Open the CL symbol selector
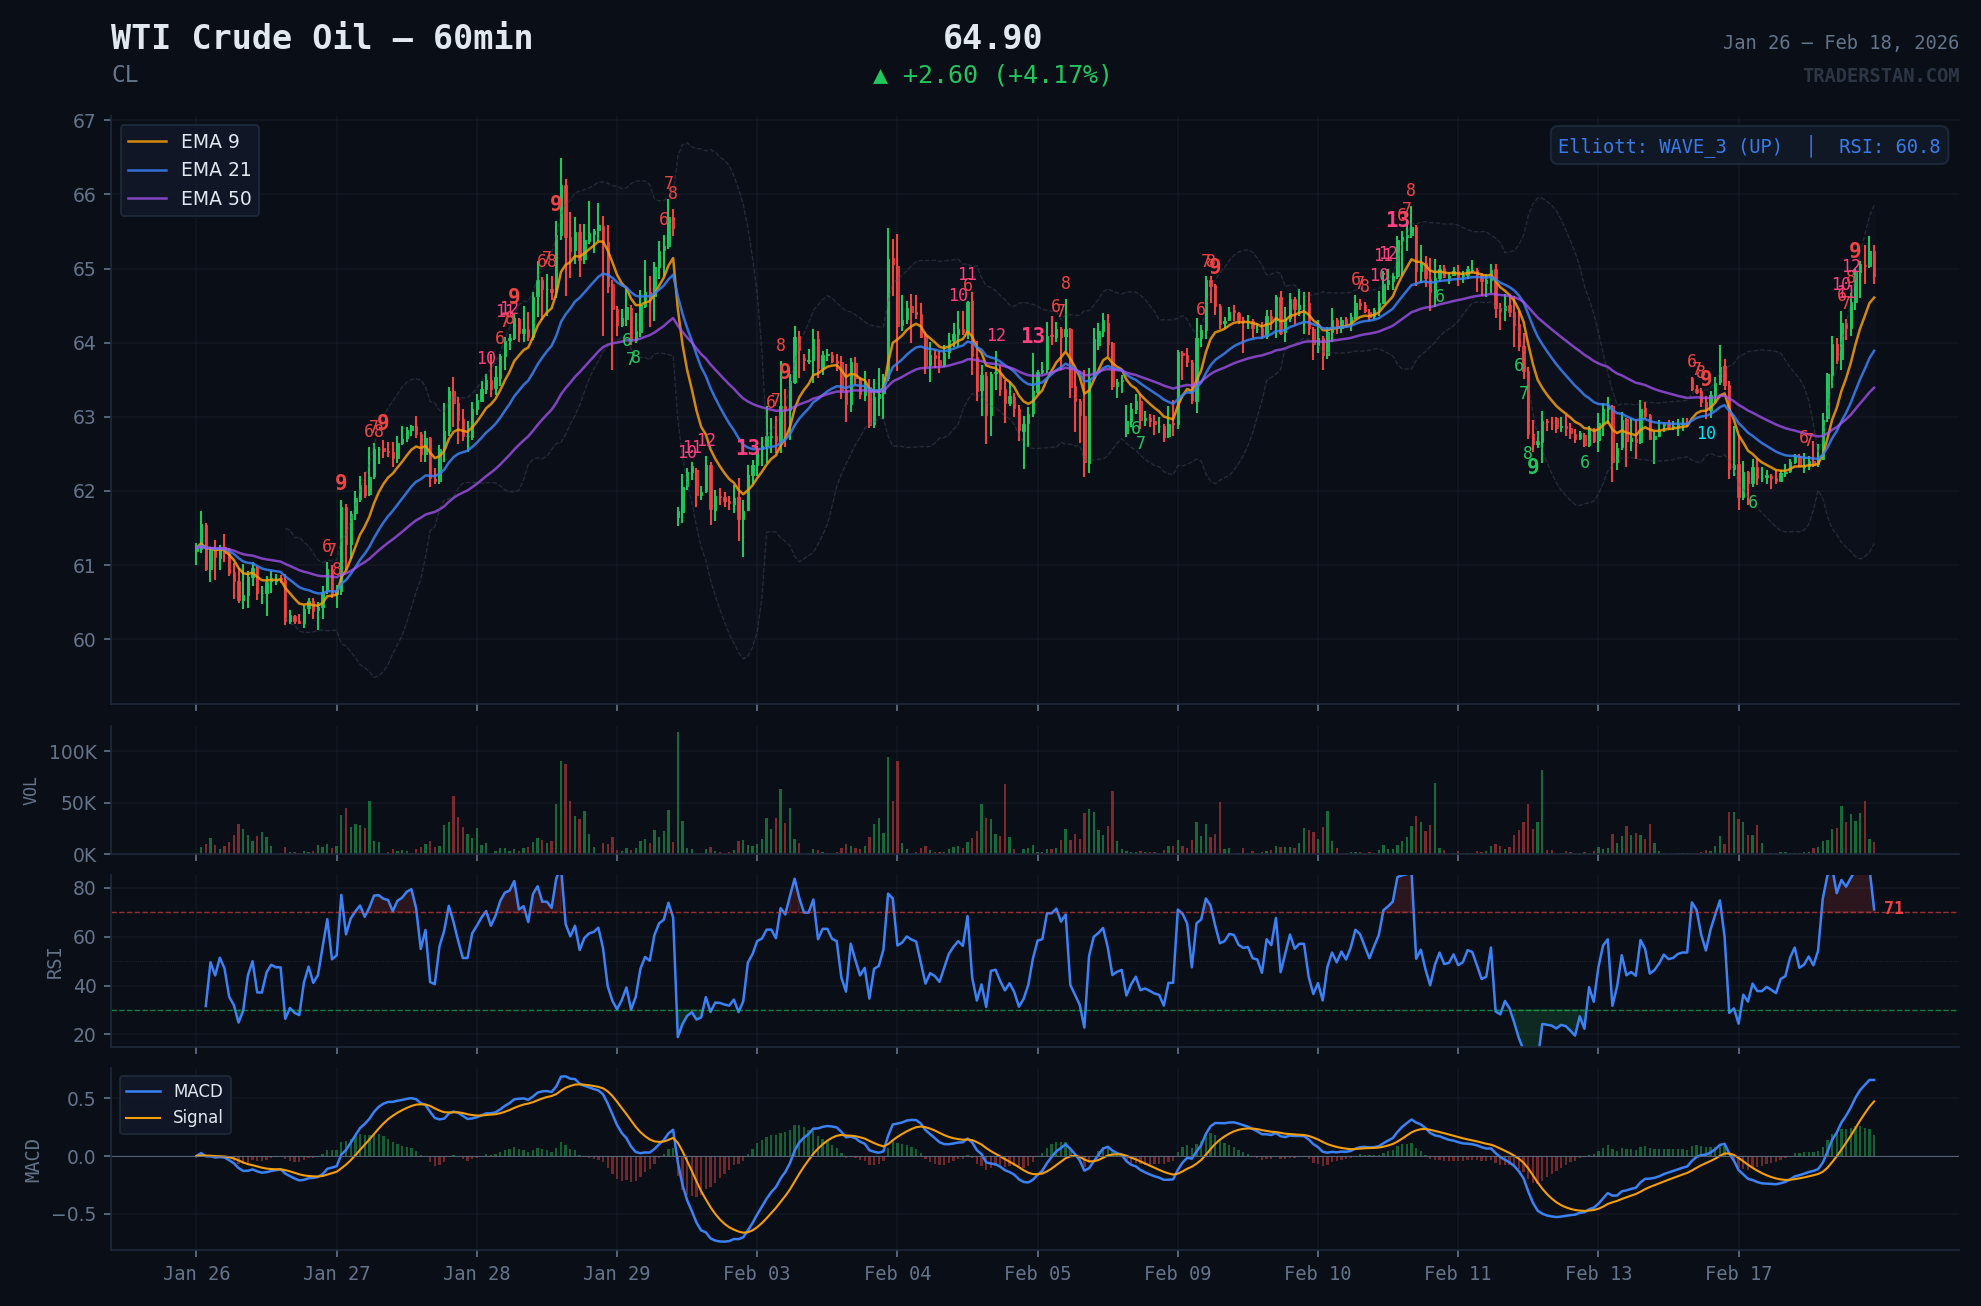 tap(125, 74)
